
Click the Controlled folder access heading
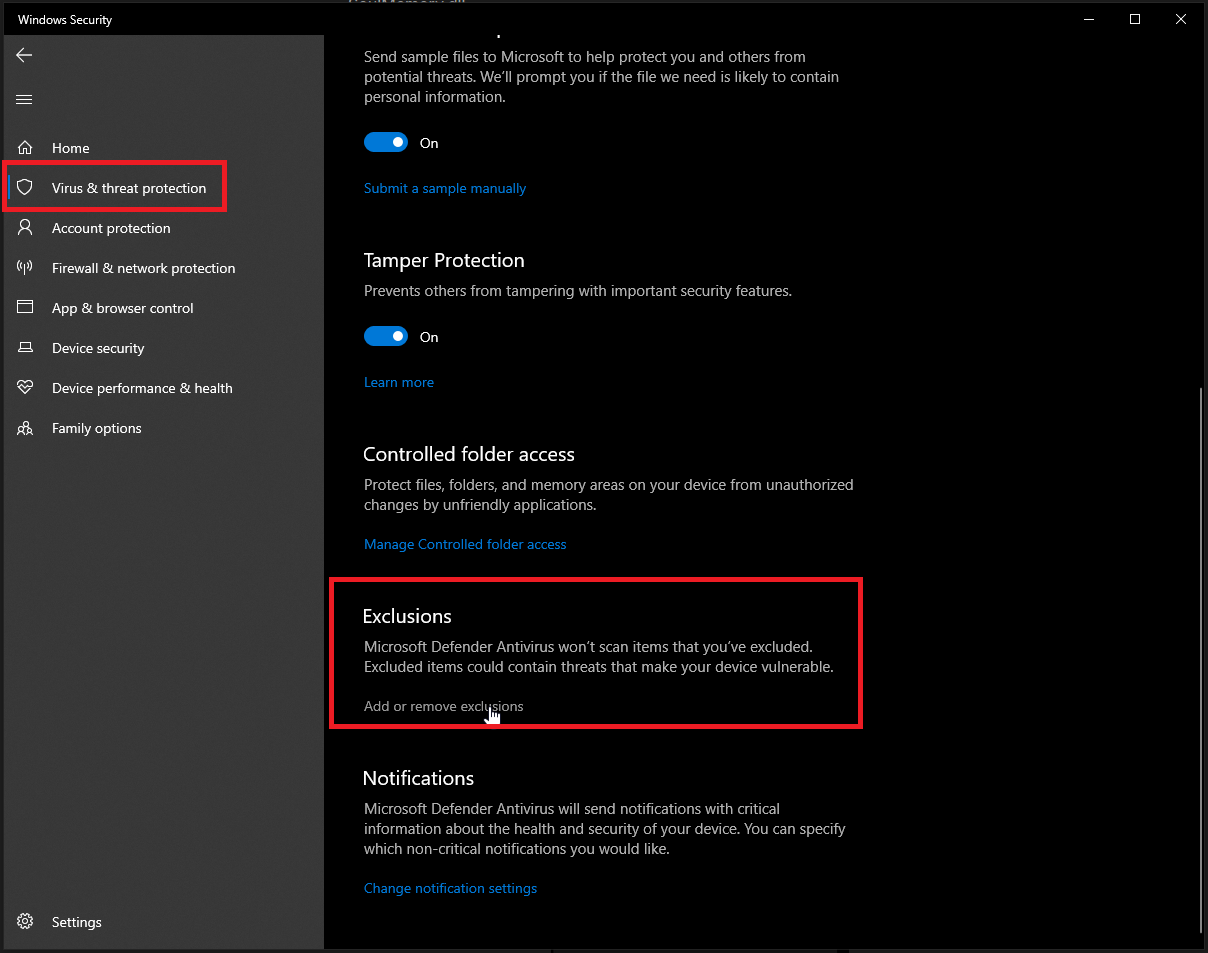[469, 454]
